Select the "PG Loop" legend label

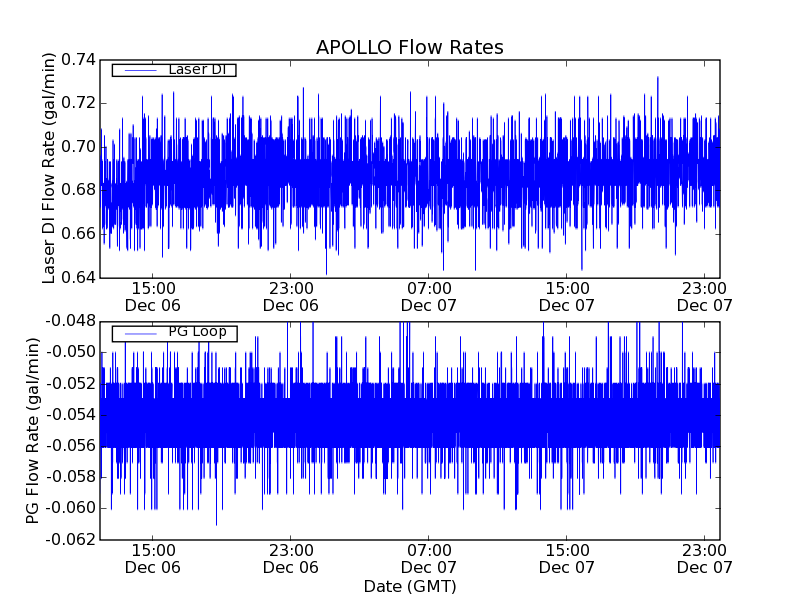[197, 332]
